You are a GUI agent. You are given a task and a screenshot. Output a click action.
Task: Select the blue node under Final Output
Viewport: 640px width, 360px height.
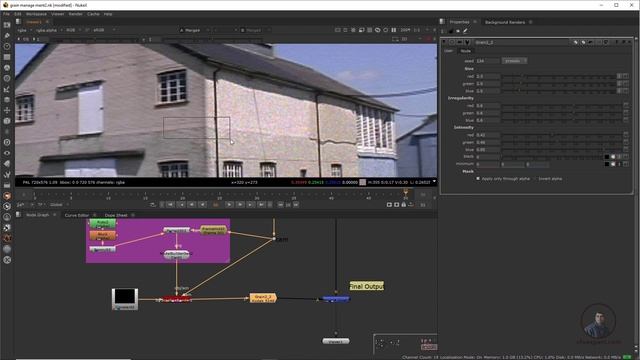(336, 299)
